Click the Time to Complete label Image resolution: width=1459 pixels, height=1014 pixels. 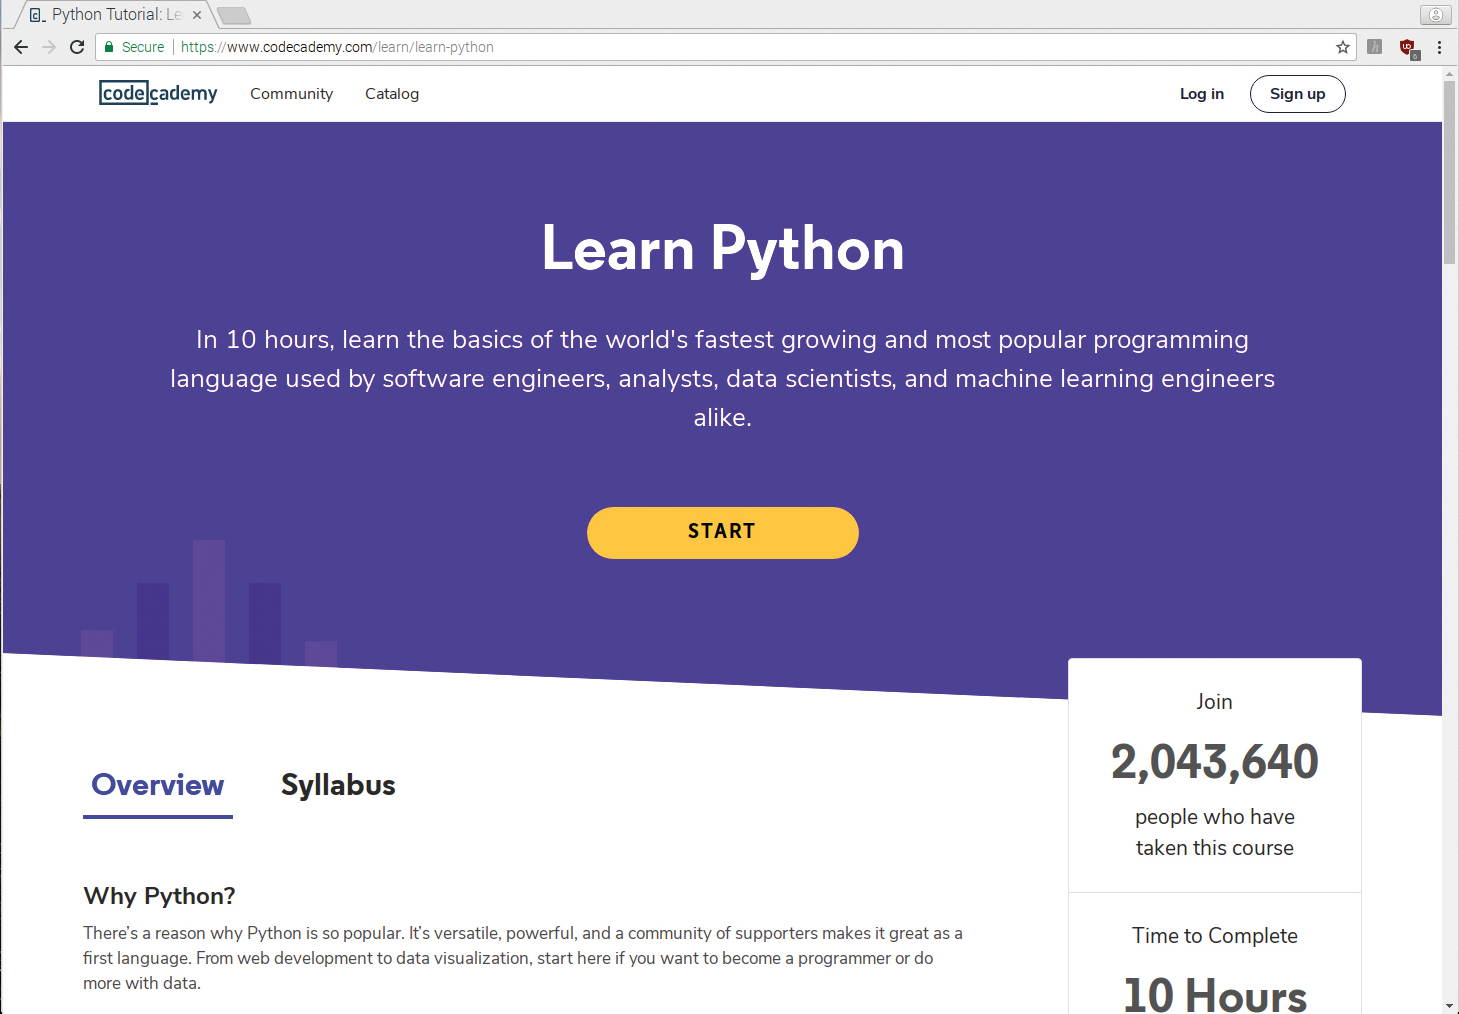(1214, 936)
